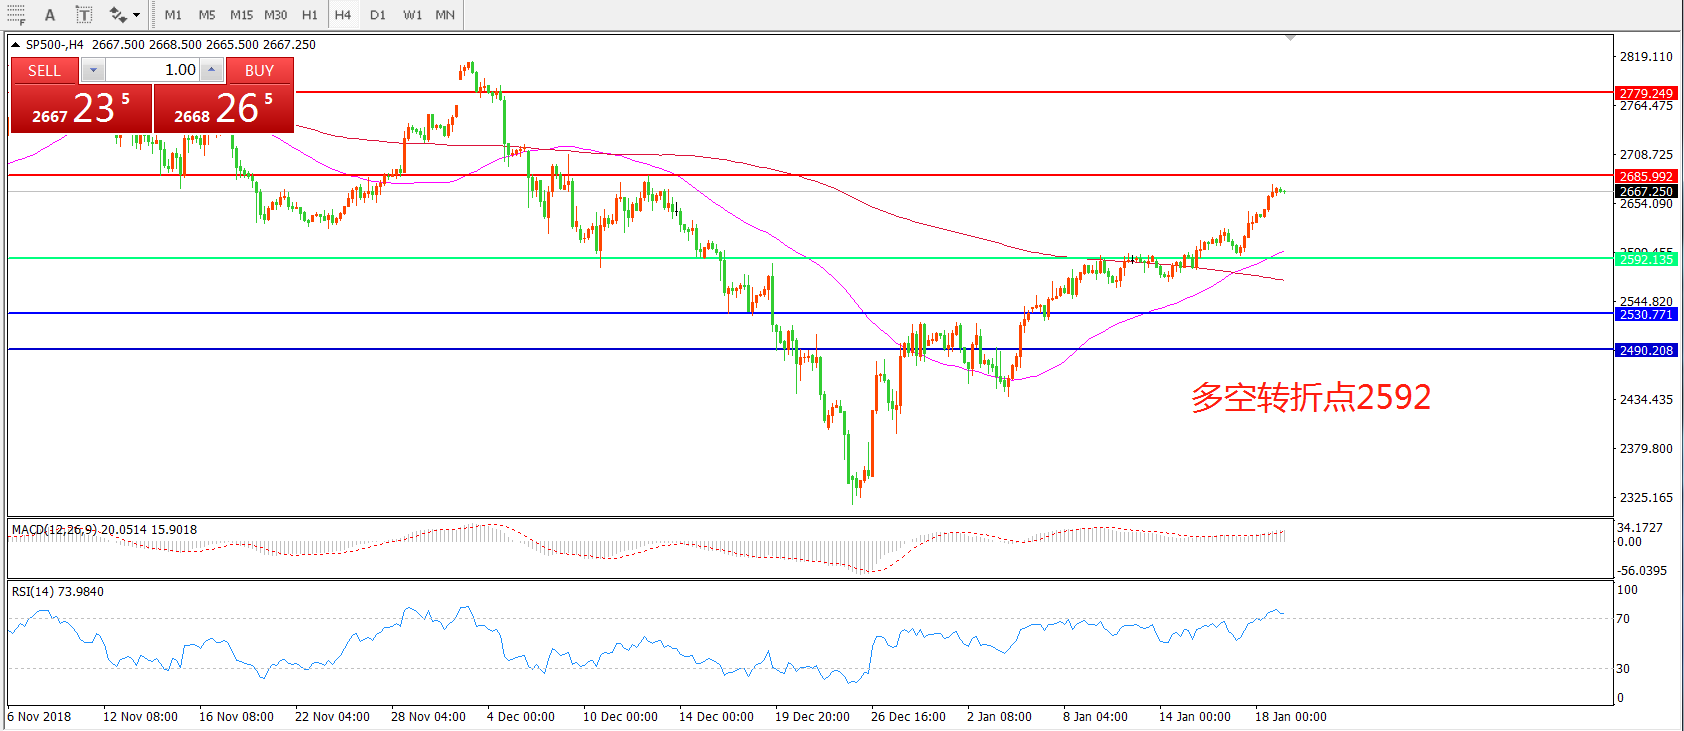The image size is (1684, 731).
Task: Open the arrows tool dropdown arrow
Action: [136, 15]
